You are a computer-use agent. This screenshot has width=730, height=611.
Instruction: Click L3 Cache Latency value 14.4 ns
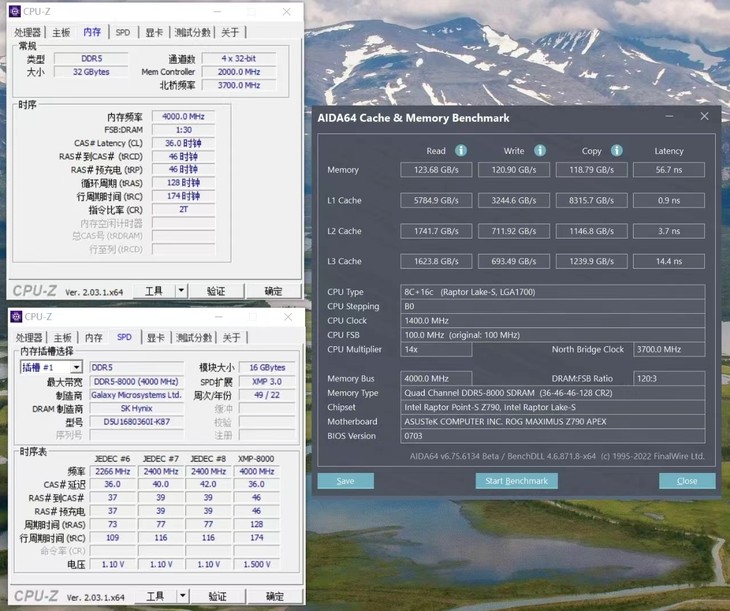(x=669, y=261)
